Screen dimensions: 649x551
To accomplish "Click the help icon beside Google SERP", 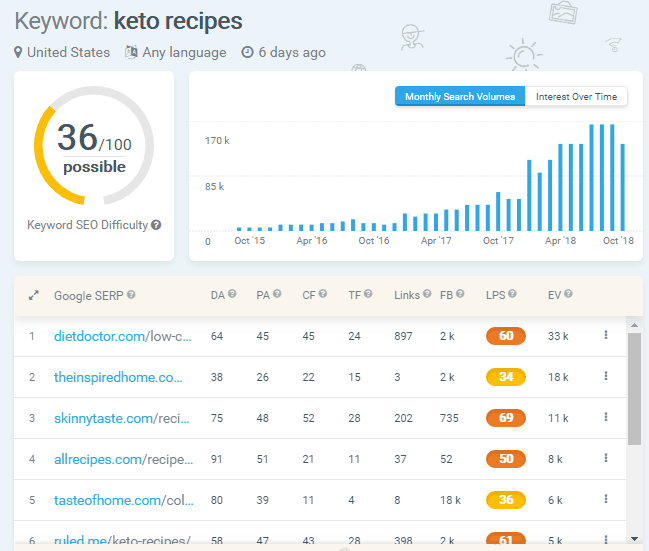I will click(x=132, y=295).
